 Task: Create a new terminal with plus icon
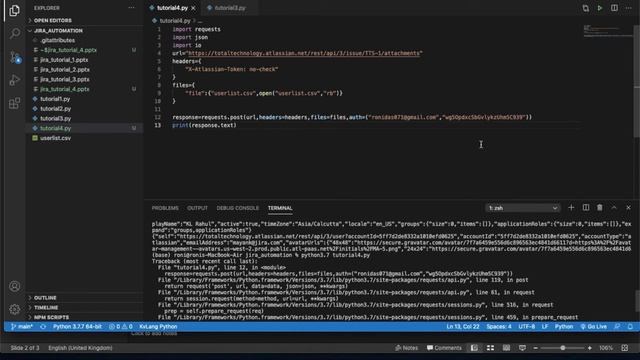(x=571, y=208)
